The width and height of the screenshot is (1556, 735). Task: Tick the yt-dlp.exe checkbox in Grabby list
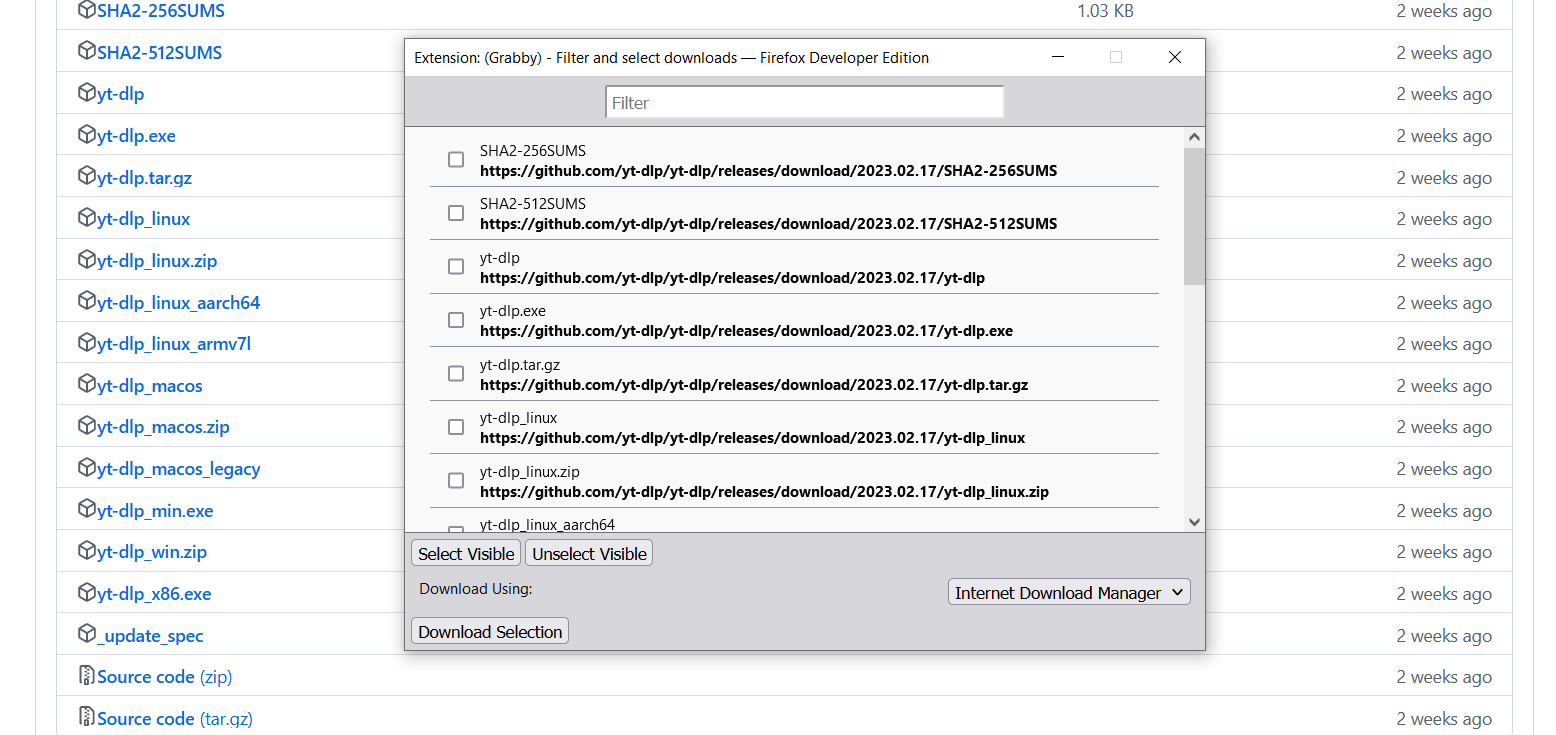point(456,320)
